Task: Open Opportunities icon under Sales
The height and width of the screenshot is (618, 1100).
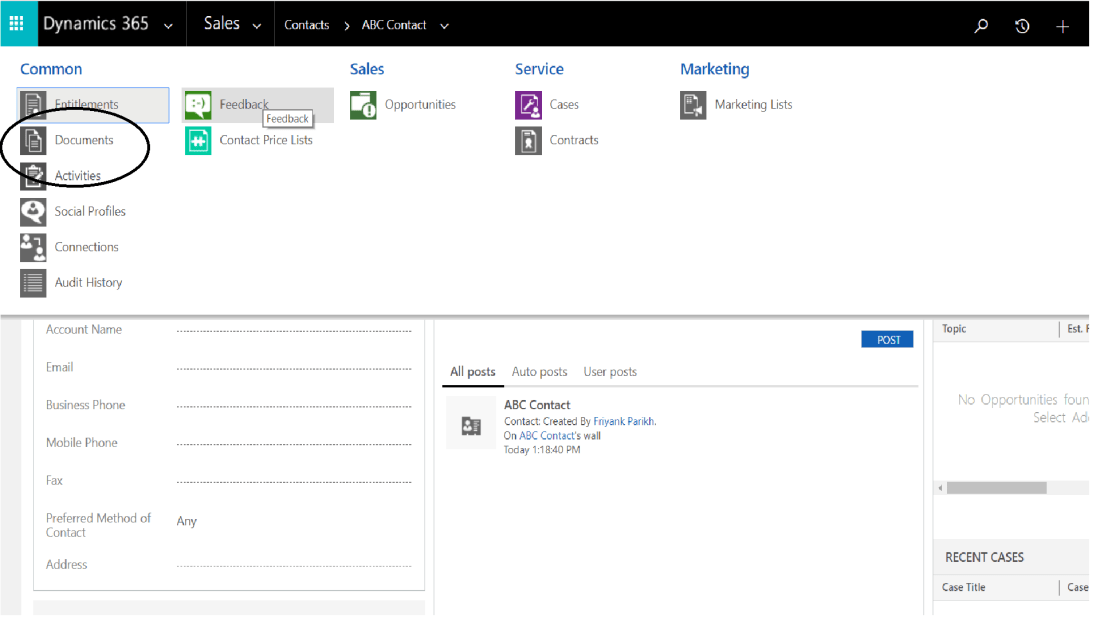Action: pos(363,105)
